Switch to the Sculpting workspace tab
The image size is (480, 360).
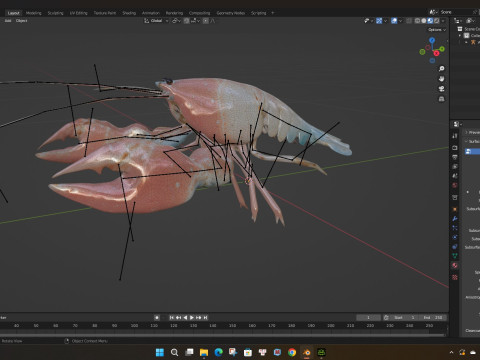point(55,13)
